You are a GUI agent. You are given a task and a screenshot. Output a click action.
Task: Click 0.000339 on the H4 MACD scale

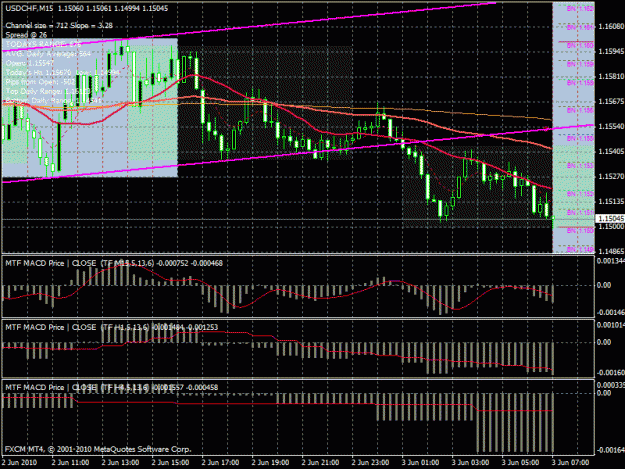coord(610,385)
